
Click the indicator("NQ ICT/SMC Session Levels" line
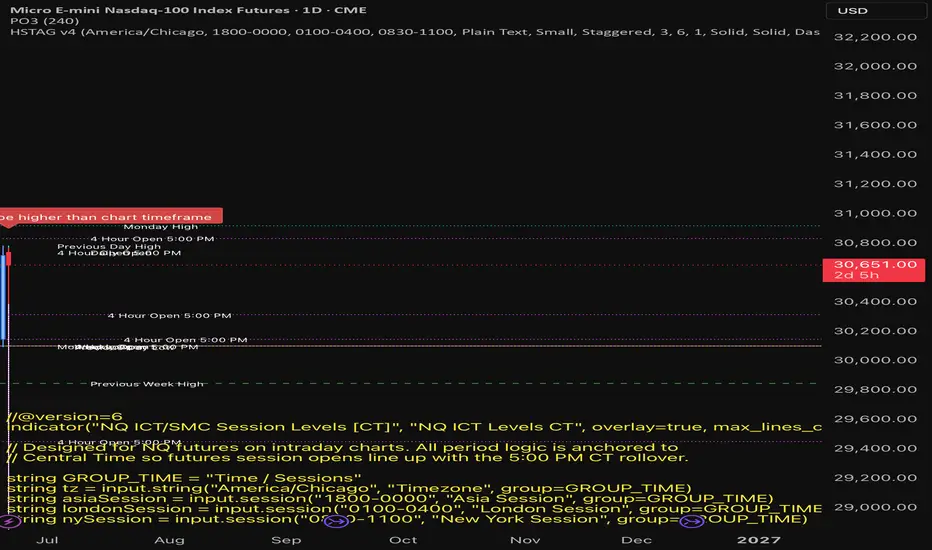click(x=414, y=427)
